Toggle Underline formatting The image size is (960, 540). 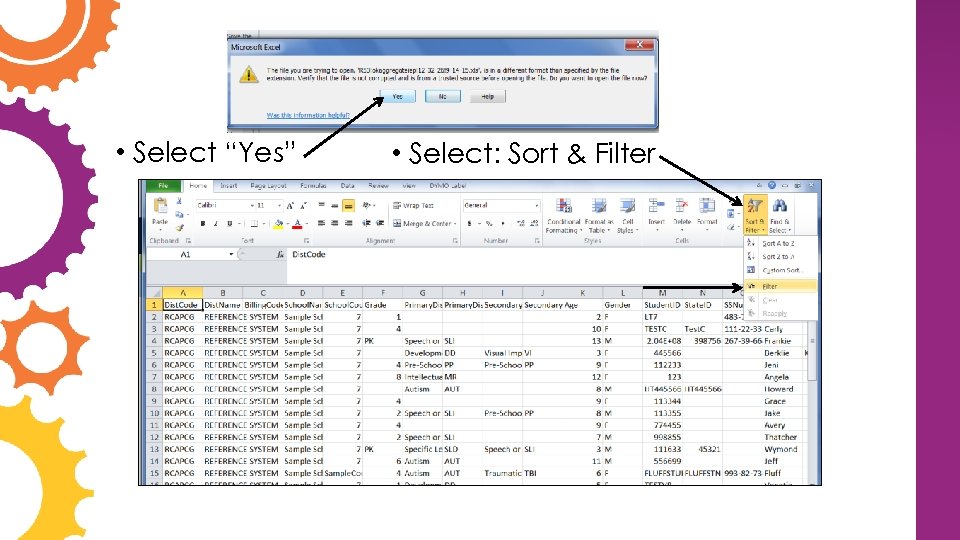pos(230,224)
